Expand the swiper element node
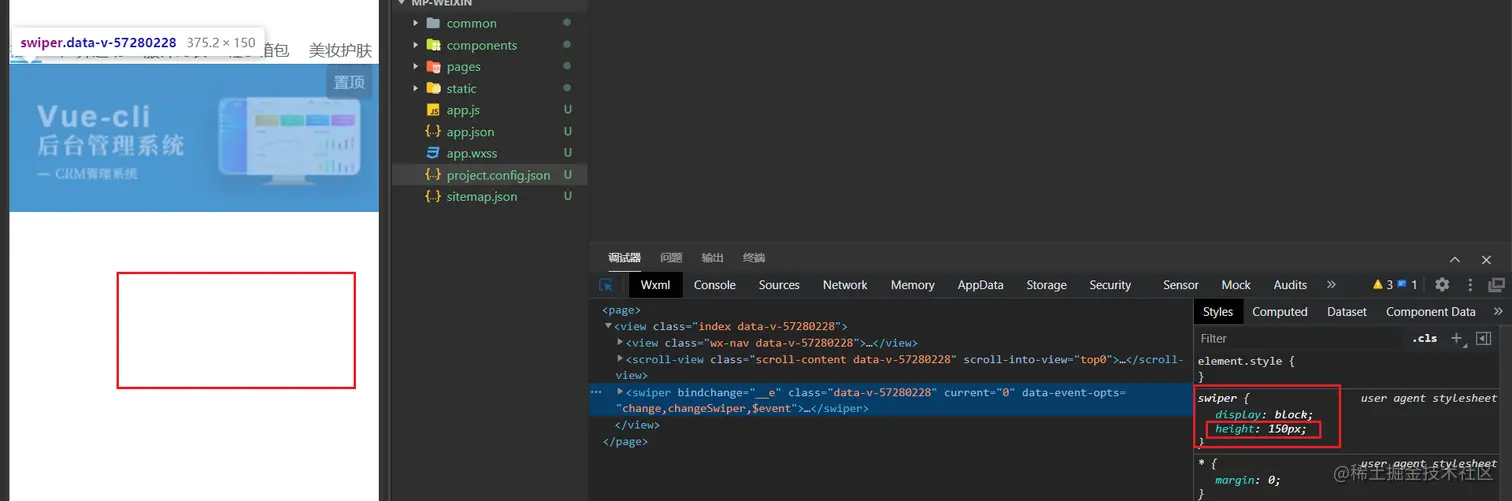The width and height of the screenshot is (1512, 501). click(x=621, y=392)
